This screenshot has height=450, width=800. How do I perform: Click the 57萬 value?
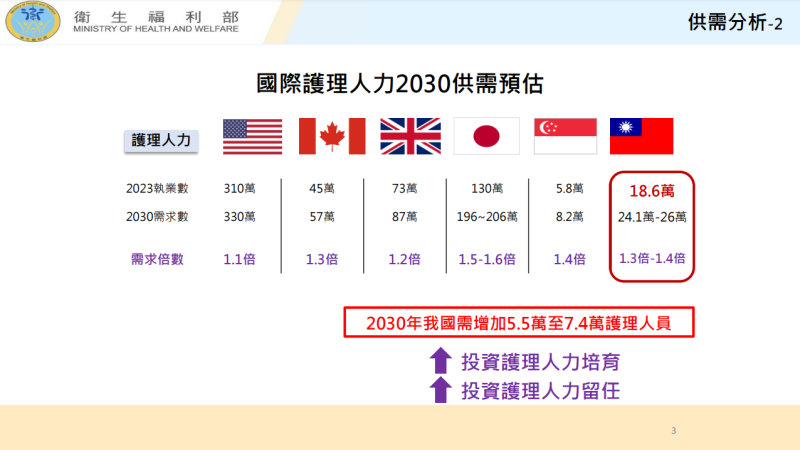click(322, 217)
